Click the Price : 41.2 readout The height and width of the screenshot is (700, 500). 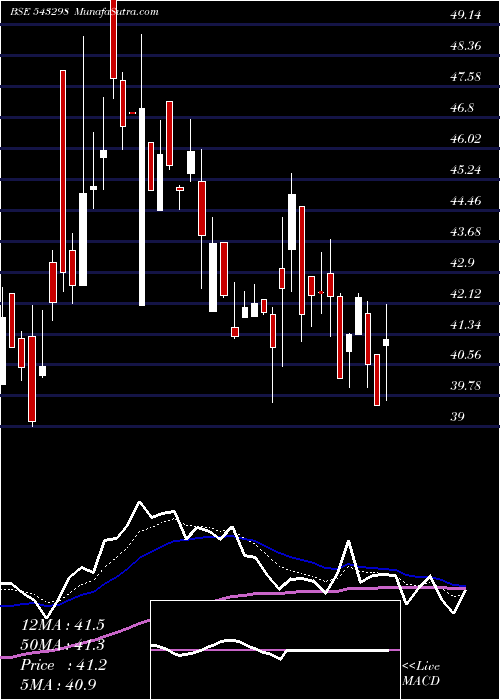click(x=64, y=665)
